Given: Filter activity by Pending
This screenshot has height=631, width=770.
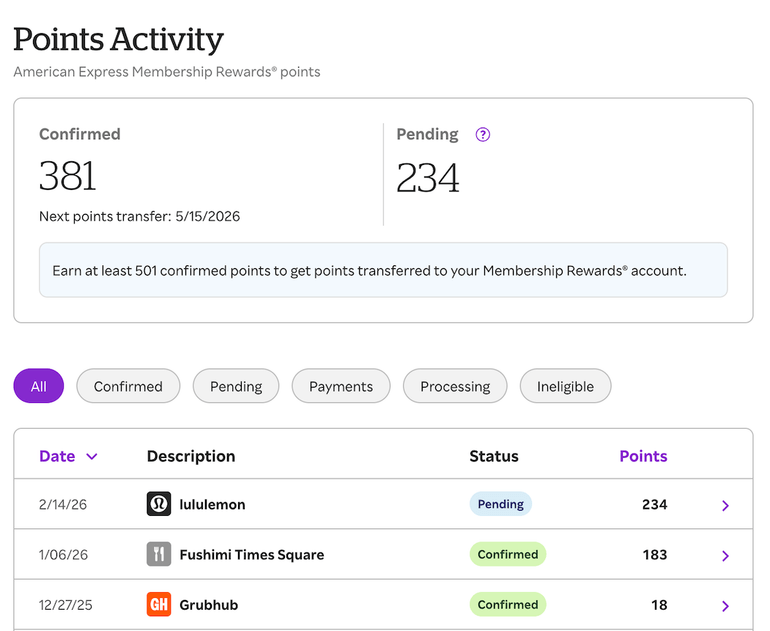Looking at the screenshot, I should pyautogui.click(x=236, y=386).
